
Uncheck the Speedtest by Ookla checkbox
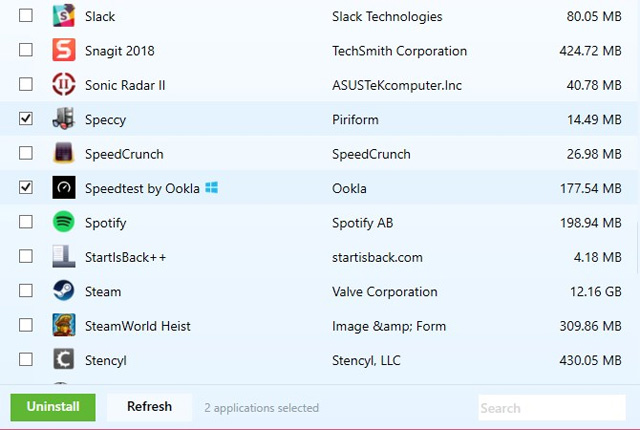point(26,188)
